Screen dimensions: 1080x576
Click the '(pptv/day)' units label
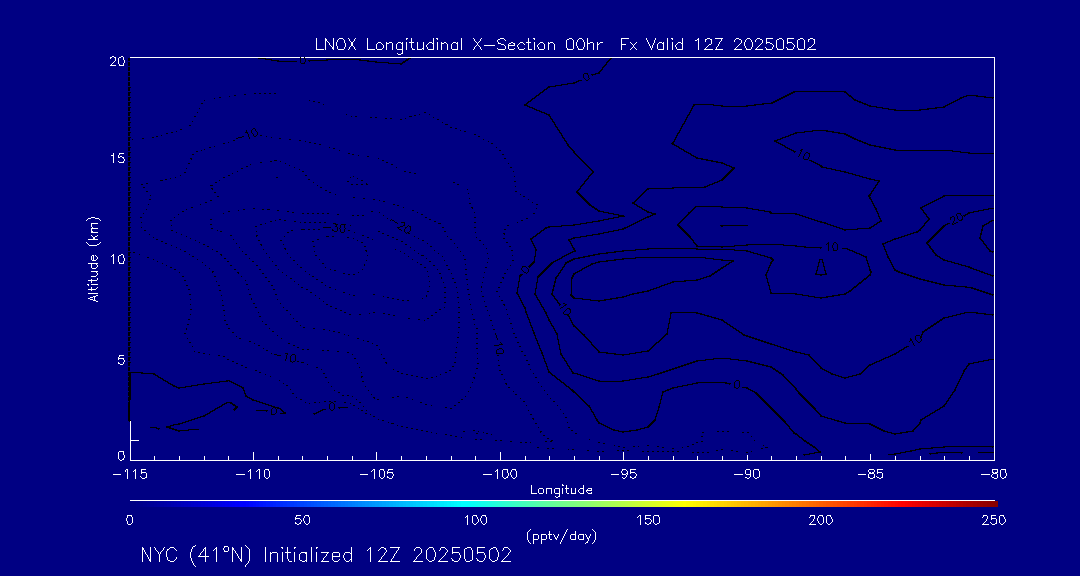(x=561, y=536)
